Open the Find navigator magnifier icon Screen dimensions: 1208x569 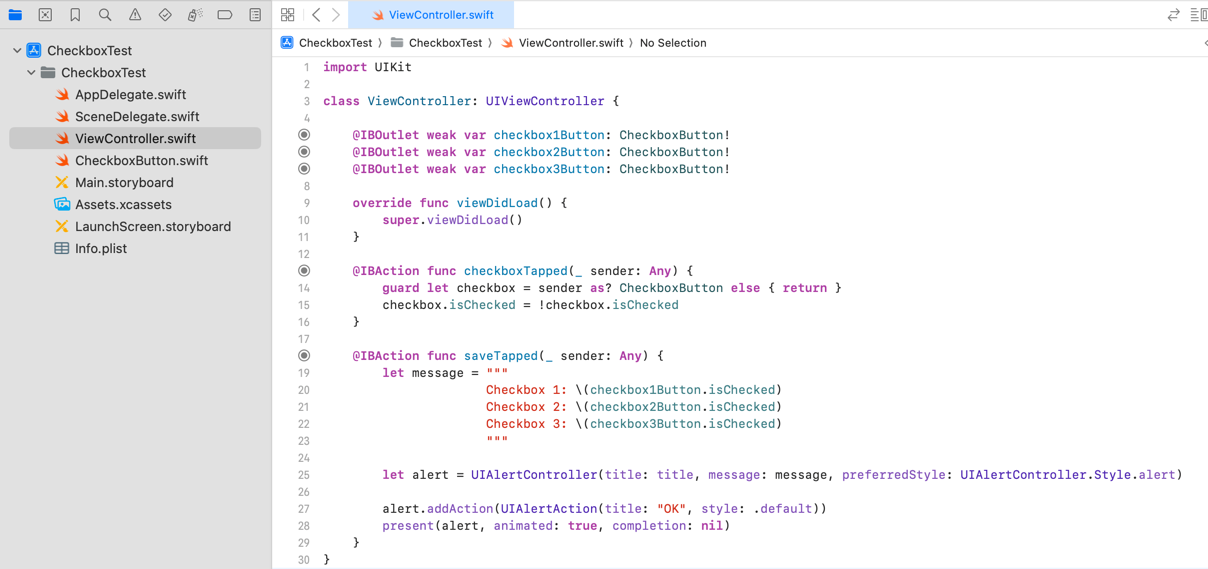point(105,15)
